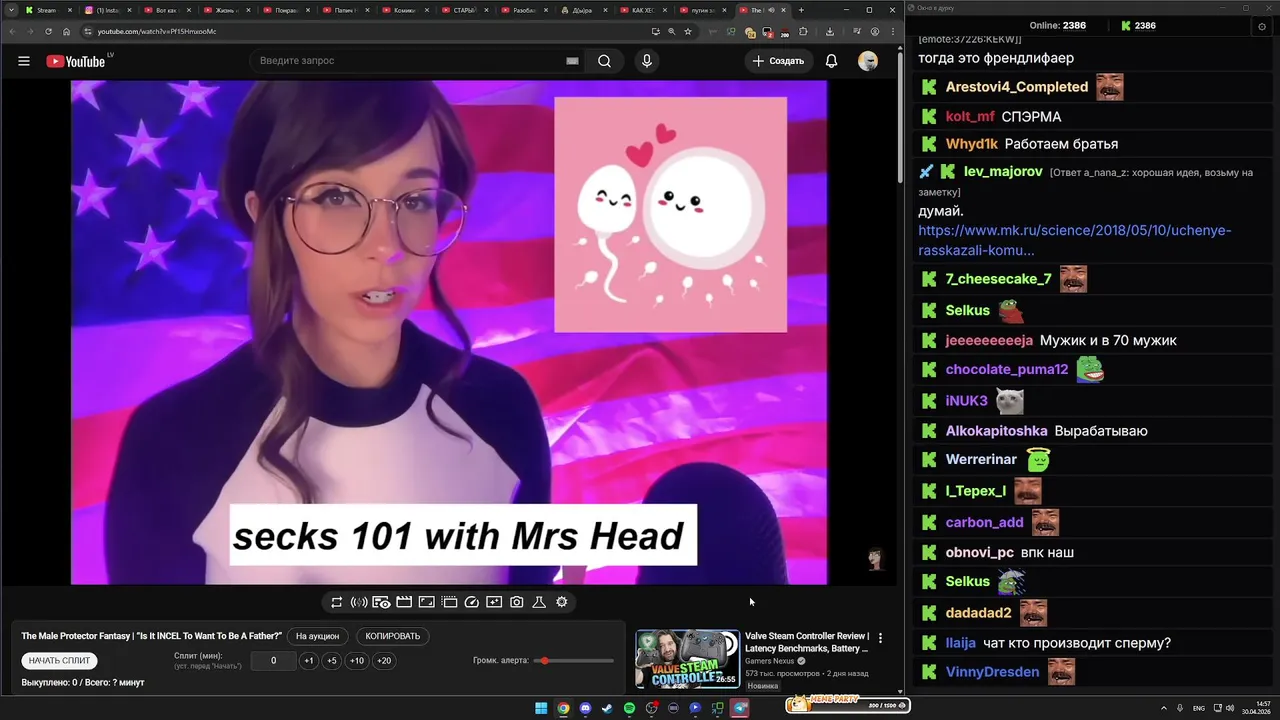Click the Создать create button
The height and width of the screenshot is (720, 1280).
pyautogui.click(x=778, y=61)
